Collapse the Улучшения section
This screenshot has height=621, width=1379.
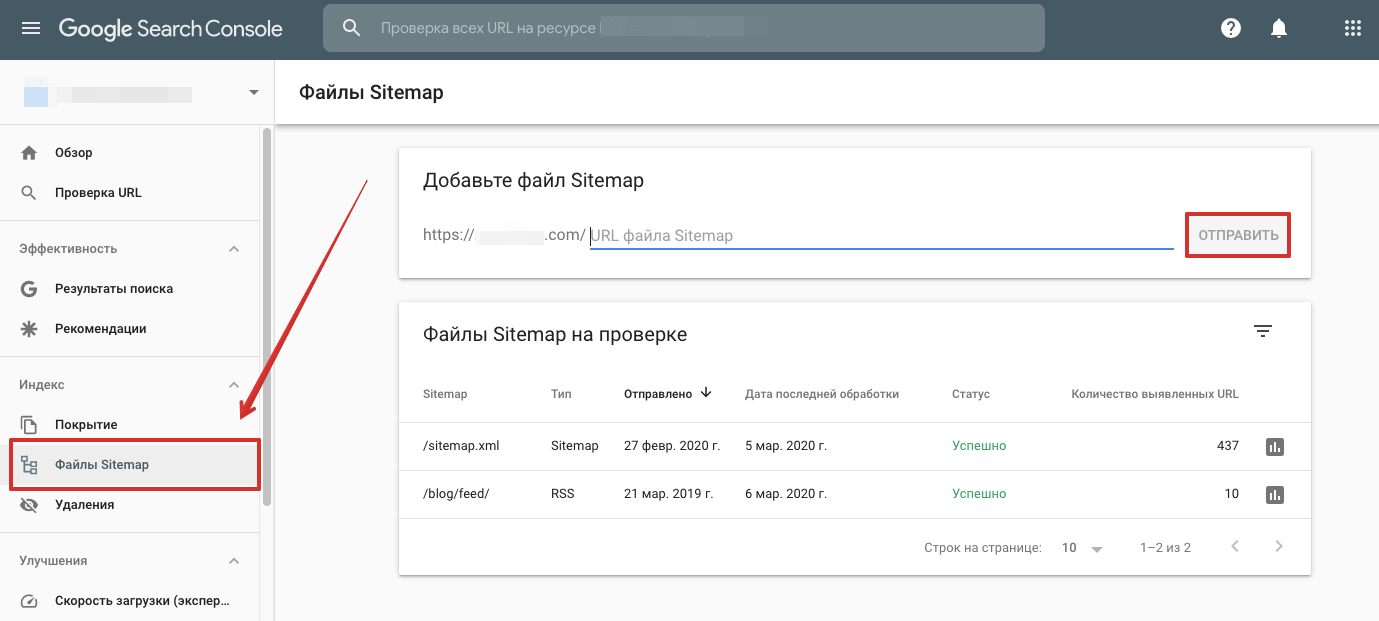click(x=233, y=560)
